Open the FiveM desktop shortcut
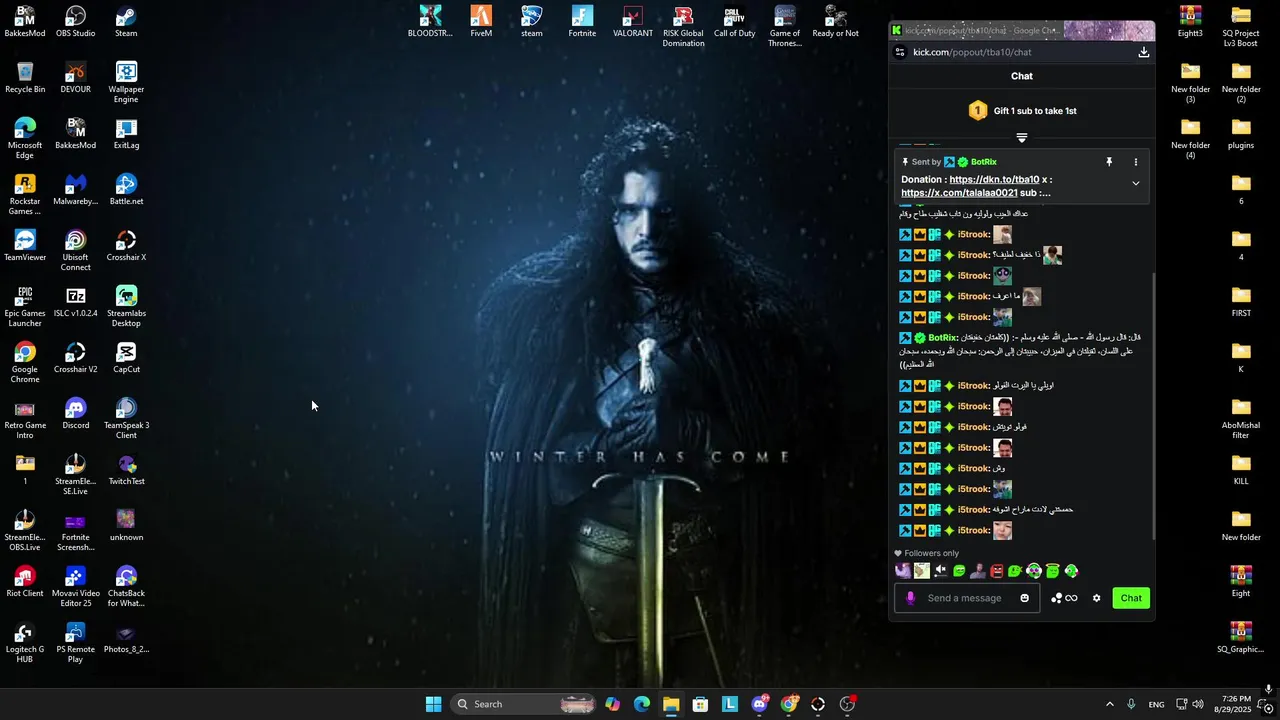The image size is (1280, 720). pyautogui.click(x=481, y=22)
